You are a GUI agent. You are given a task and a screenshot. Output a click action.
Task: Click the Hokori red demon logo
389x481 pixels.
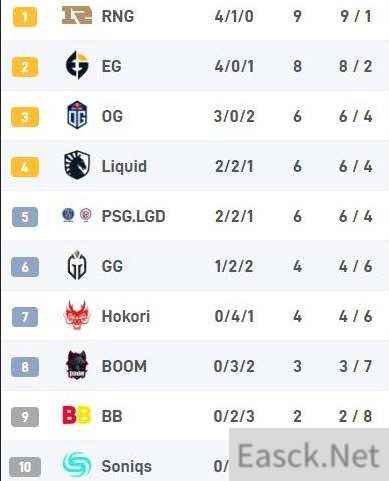[x=77, y=315]
